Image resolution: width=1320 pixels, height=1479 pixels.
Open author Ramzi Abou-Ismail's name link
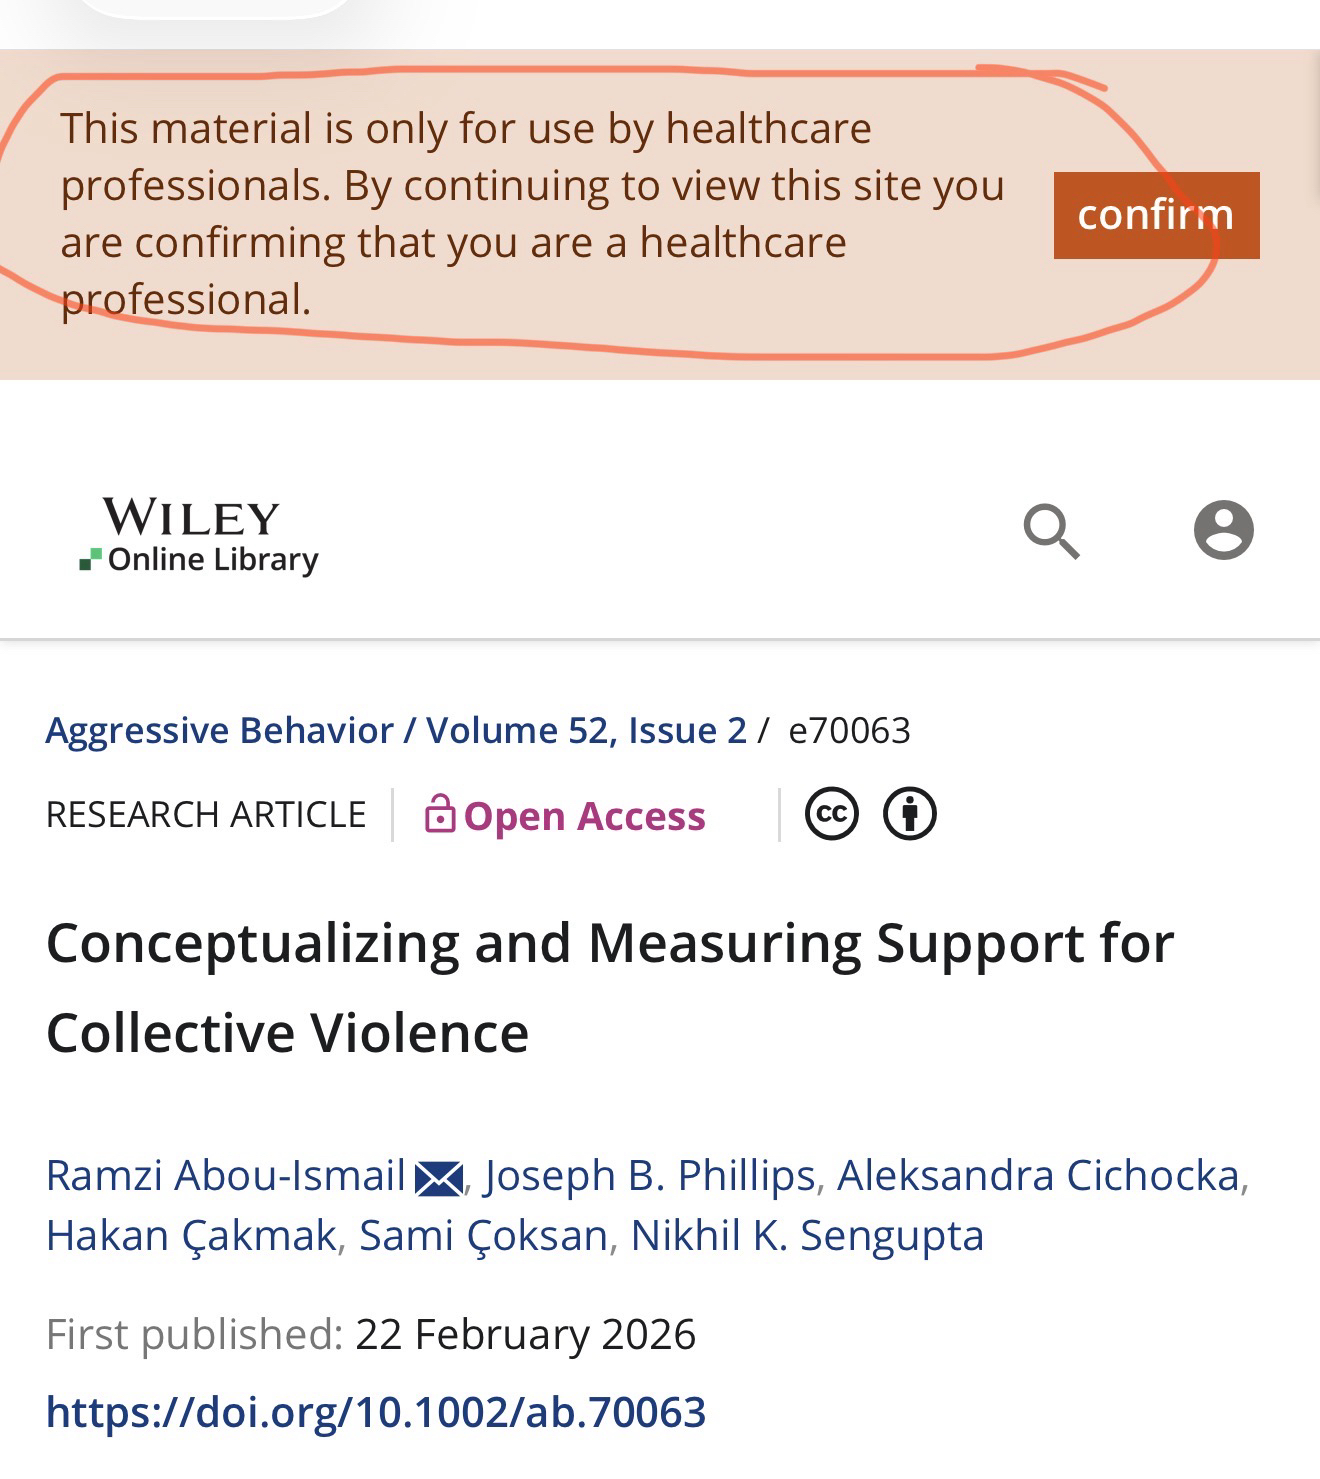(x=226, y=1176)
